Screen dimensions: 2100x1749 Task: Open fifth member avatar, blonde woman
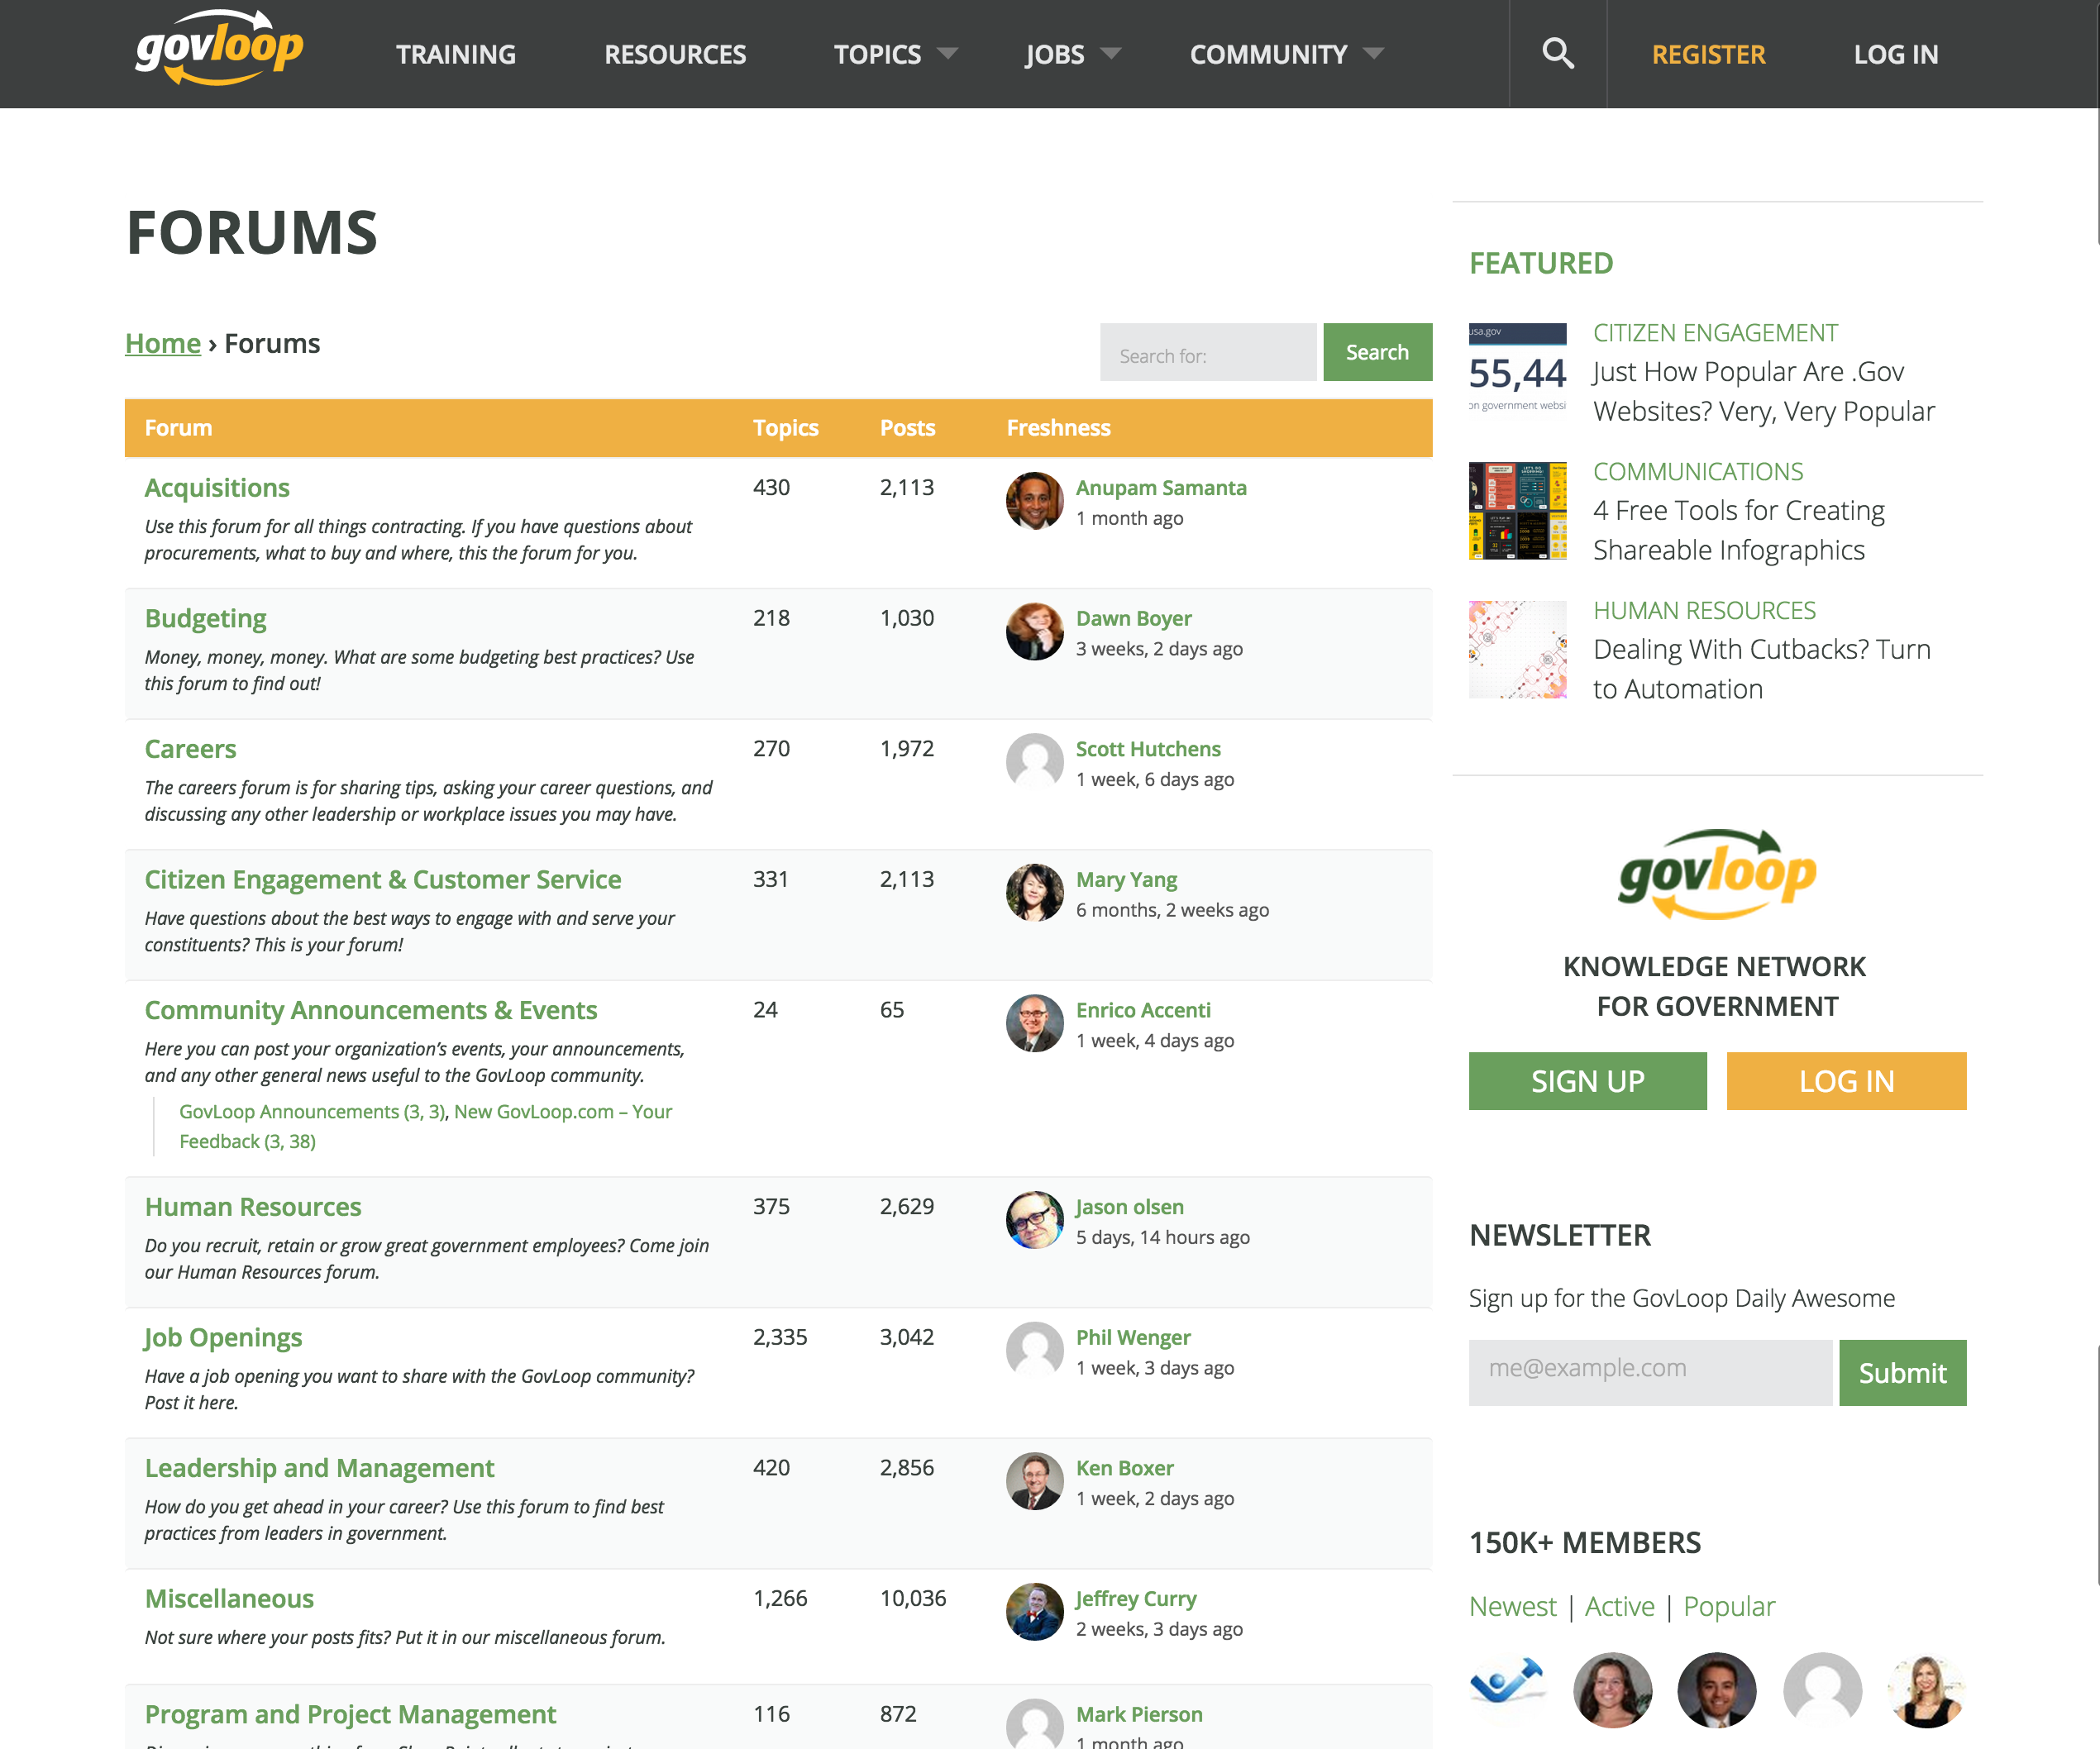[x=1926, y=1690]
